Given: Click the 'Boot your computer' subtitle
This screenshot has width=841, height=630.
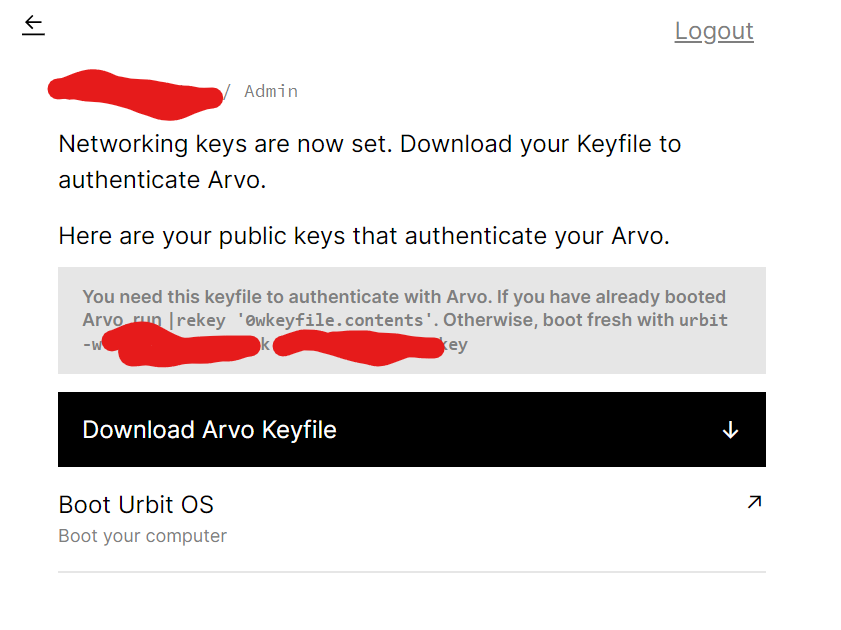Looking at the screenshot, I should [142, 536].
